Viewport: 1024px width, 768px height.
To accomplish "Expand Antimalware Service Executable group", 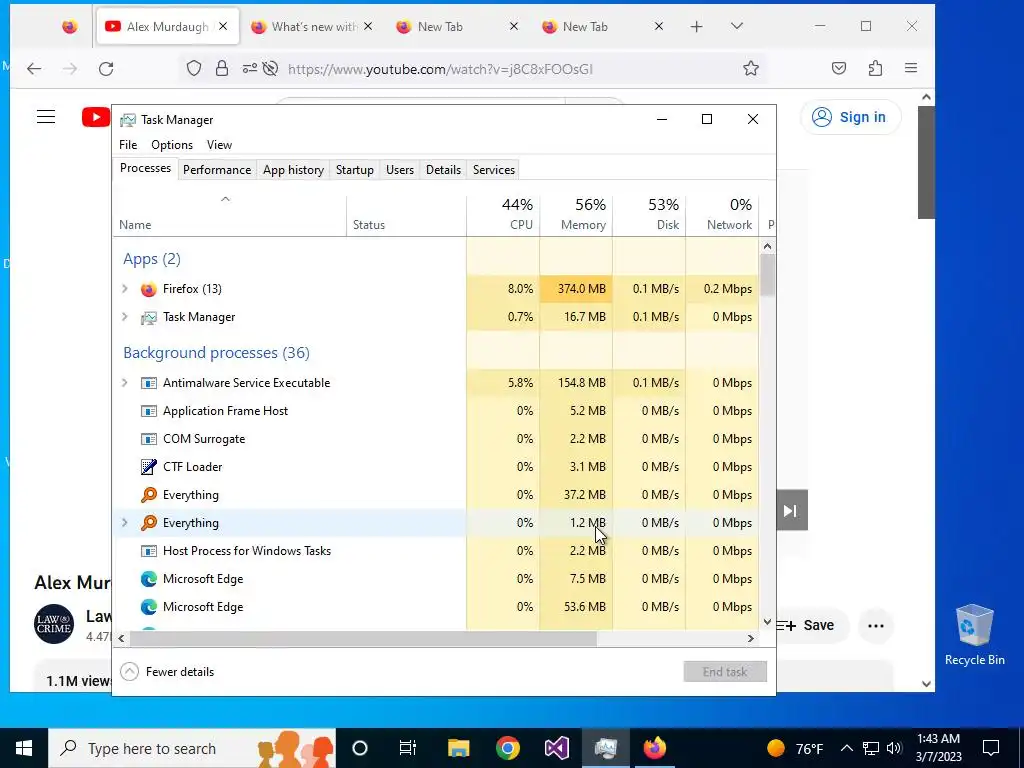I will point(125,383).
